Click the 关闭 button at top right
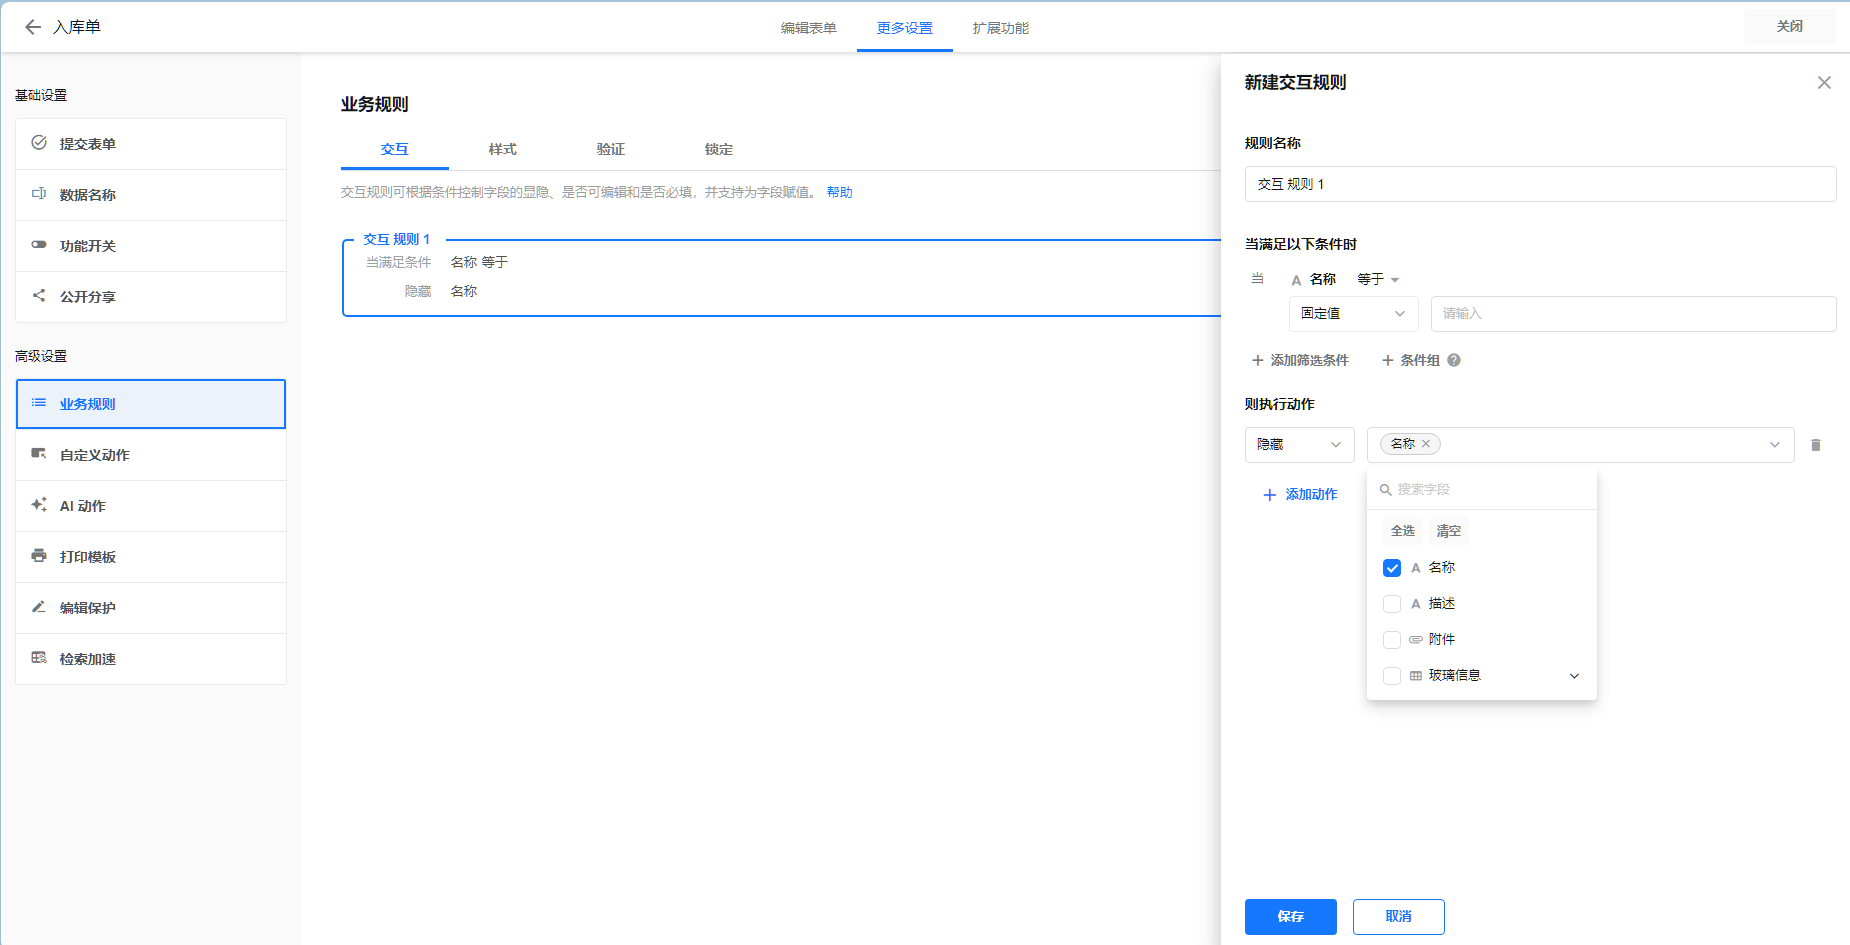Viewport: 1850px width, 945px height. click(x=1790, y=27)
